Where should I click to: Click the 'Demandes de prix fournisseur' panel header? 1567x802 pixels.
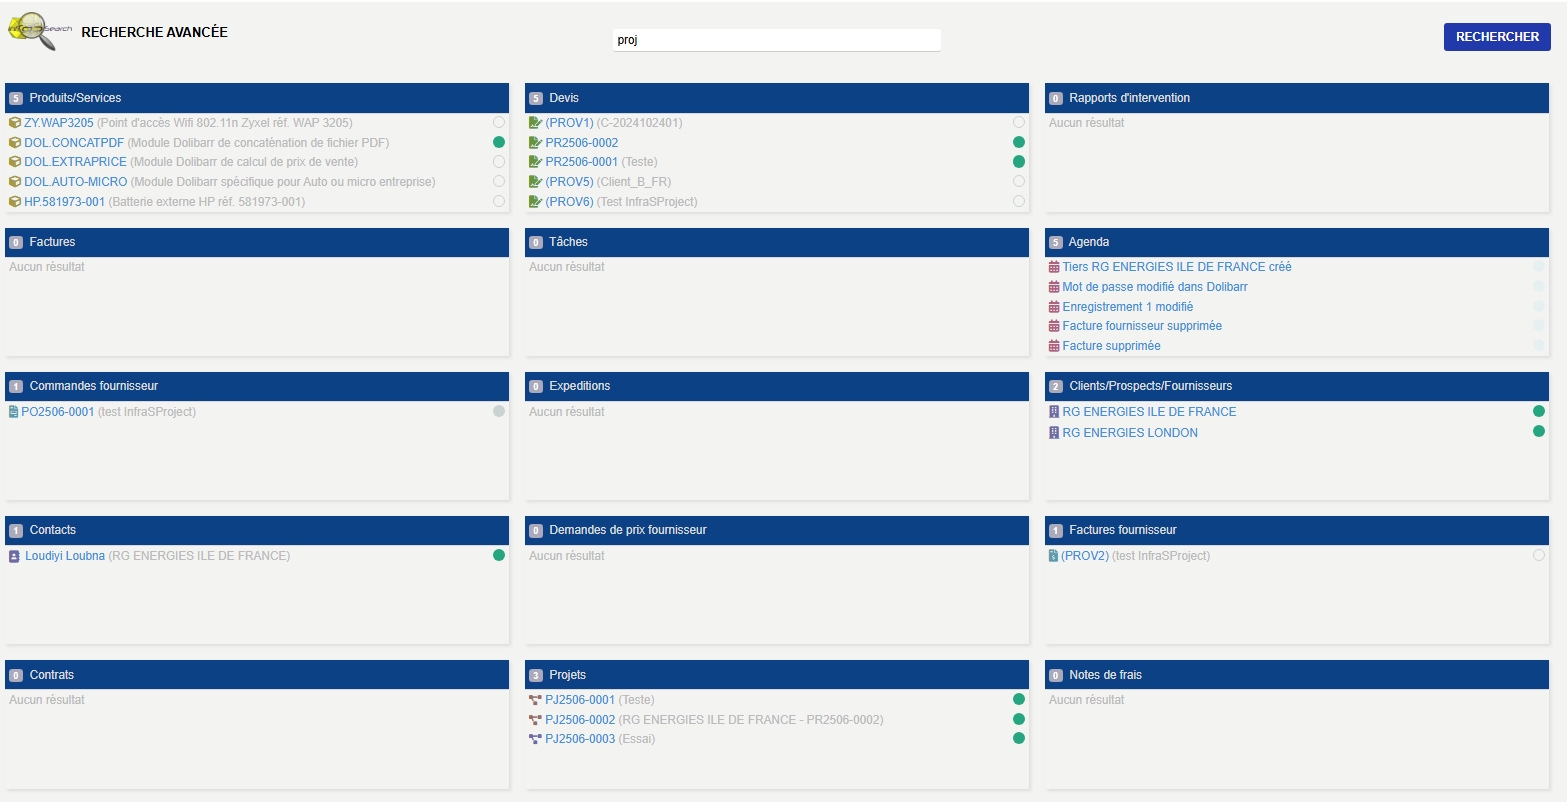pos(777,530)
